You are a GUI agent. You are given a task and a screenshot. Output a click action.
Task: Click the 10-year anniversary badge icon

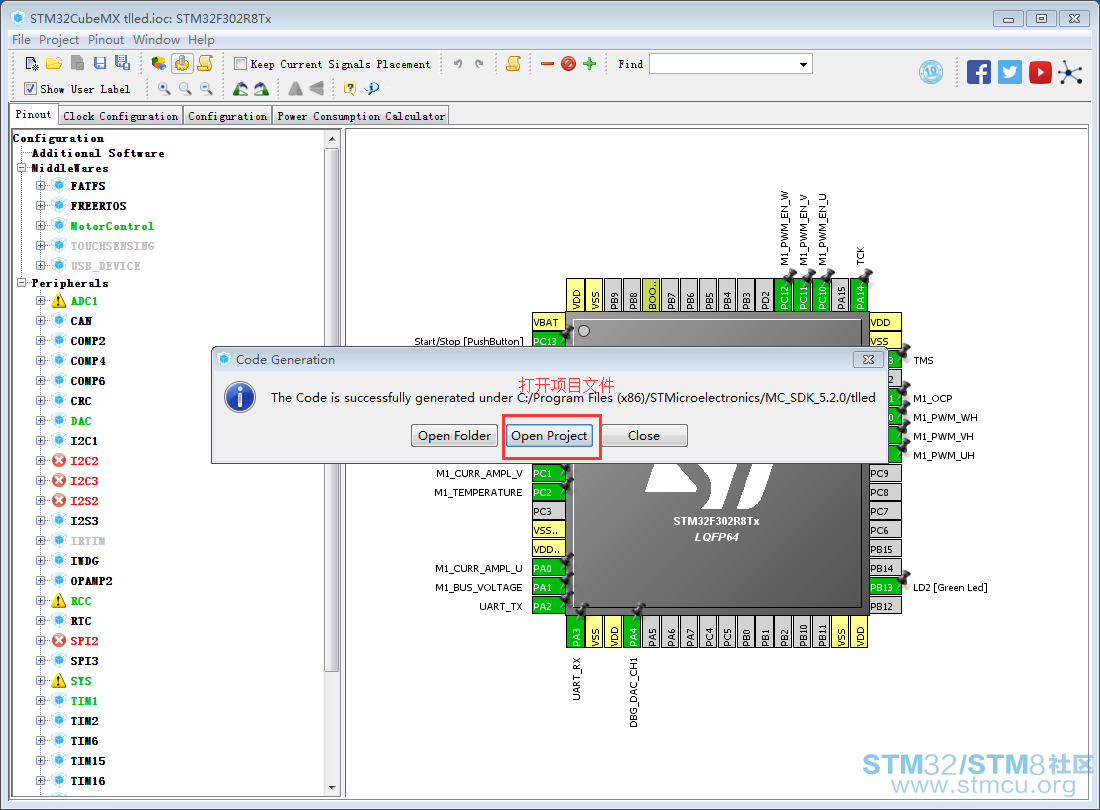click(931, 72)
